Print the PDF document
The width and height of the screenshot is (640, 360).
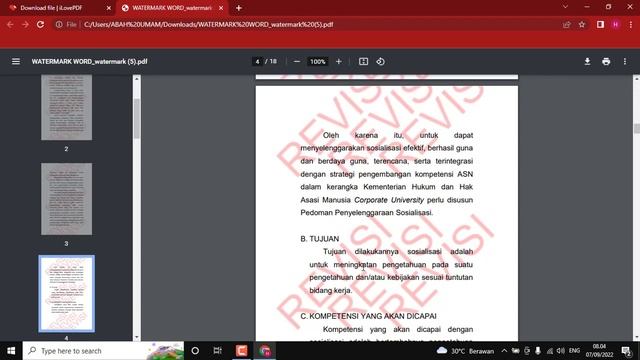606,62
